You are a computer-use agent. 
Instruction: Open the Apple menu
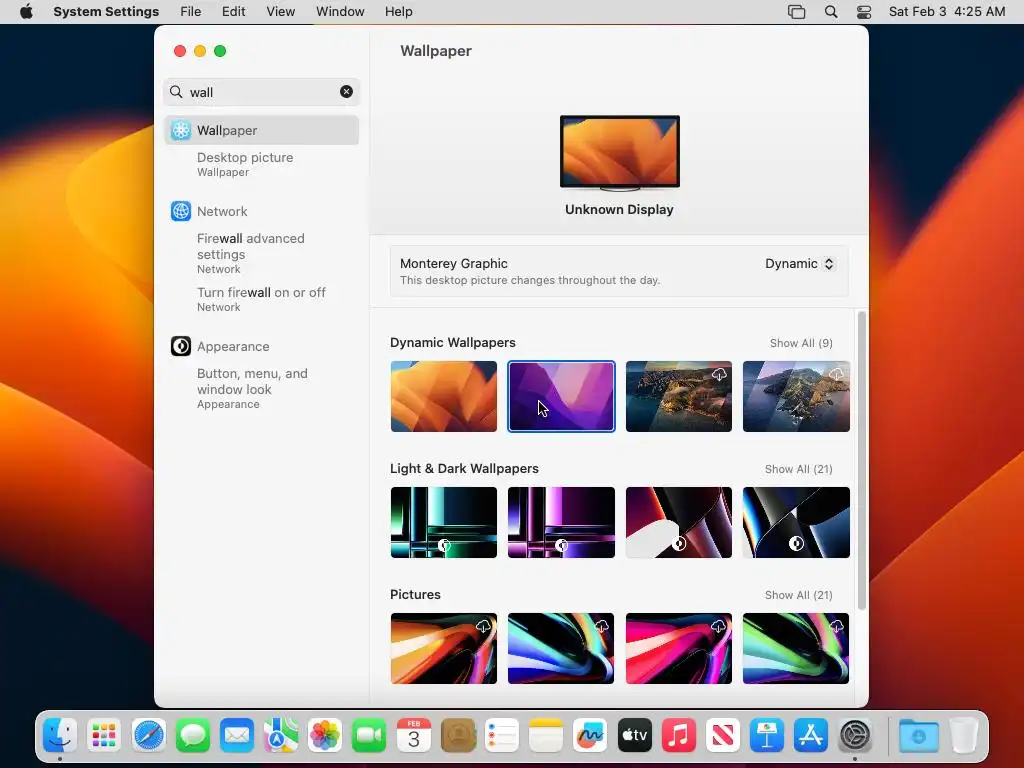[x=26, y=12]
